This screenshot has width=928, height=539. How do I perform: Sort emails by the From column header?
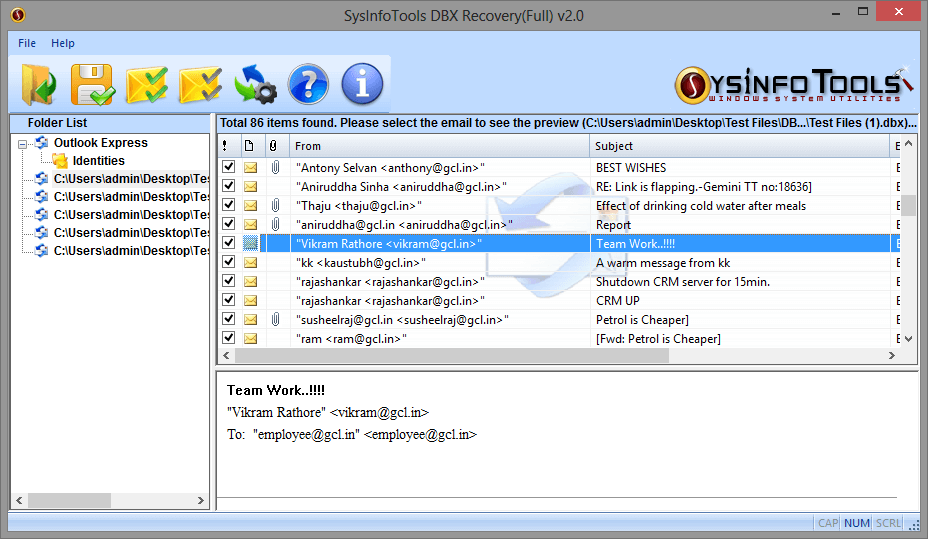(439, 146)
